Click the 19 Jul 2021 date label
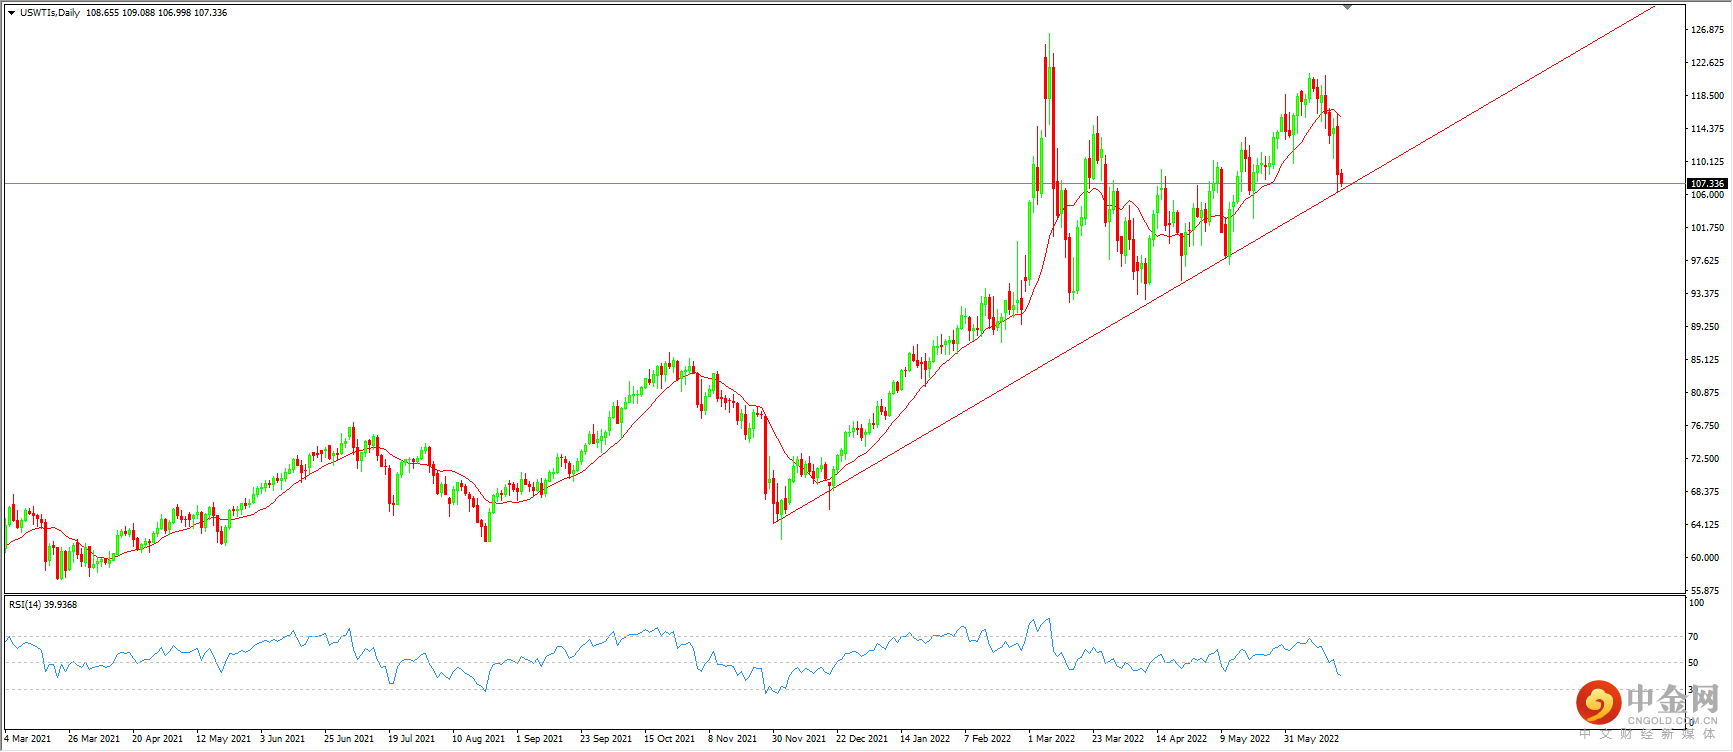Screen dimensions: 1733x752 pyautogui.click(x=412, y=739)
